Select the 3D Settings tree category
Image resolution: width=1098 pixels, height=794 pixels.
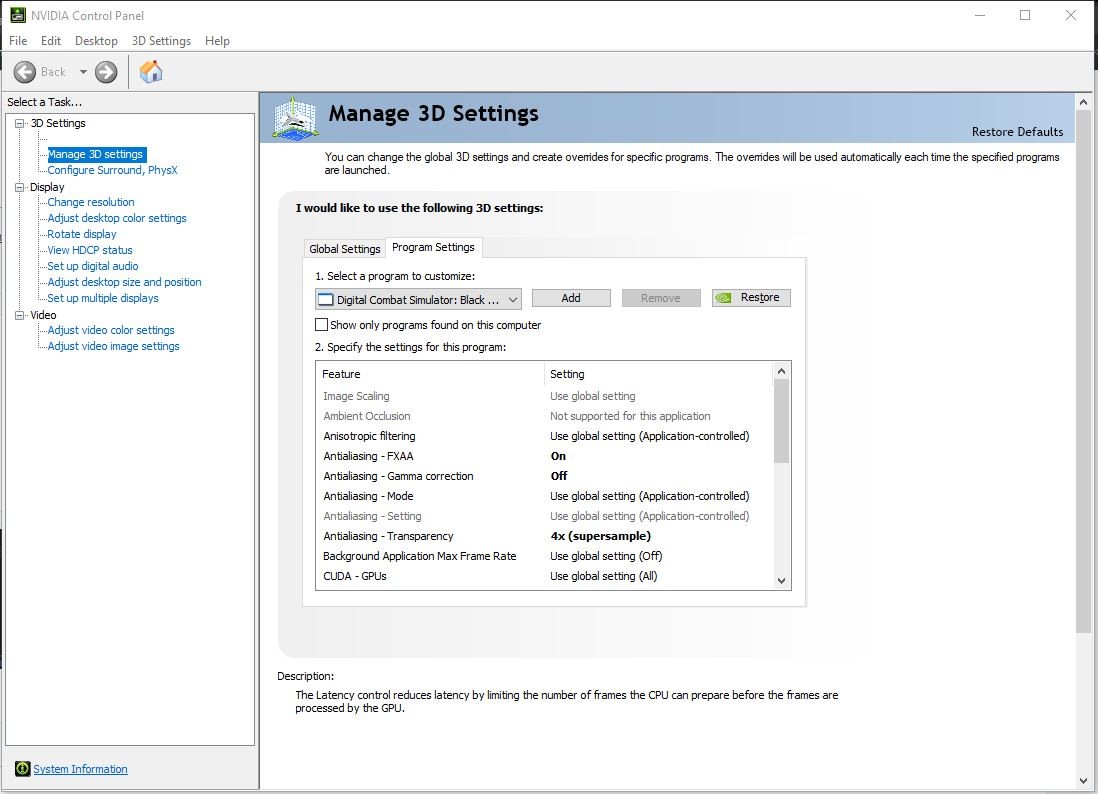click(x=58, y=123)
